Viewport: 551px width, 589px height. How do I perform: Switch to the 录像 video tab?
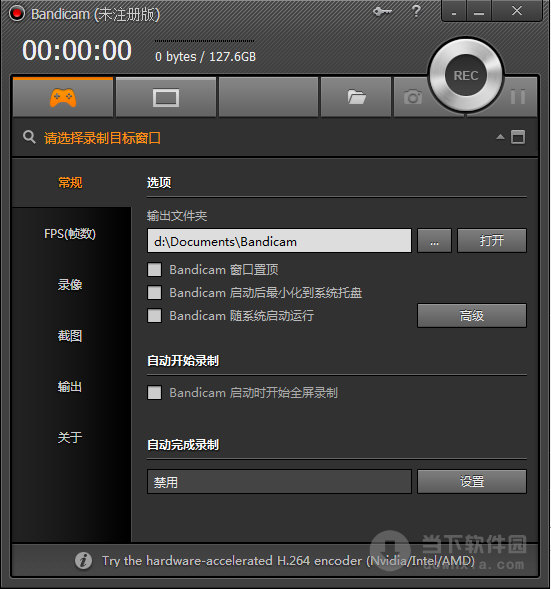pos(70,285)
